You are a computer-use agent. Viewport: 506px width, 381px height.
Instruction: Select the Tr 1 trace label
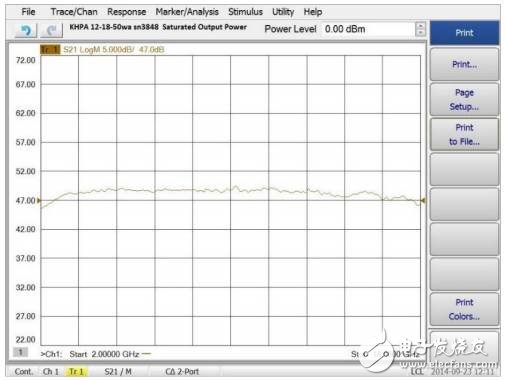pyautogui.click(x=50, y=50)
